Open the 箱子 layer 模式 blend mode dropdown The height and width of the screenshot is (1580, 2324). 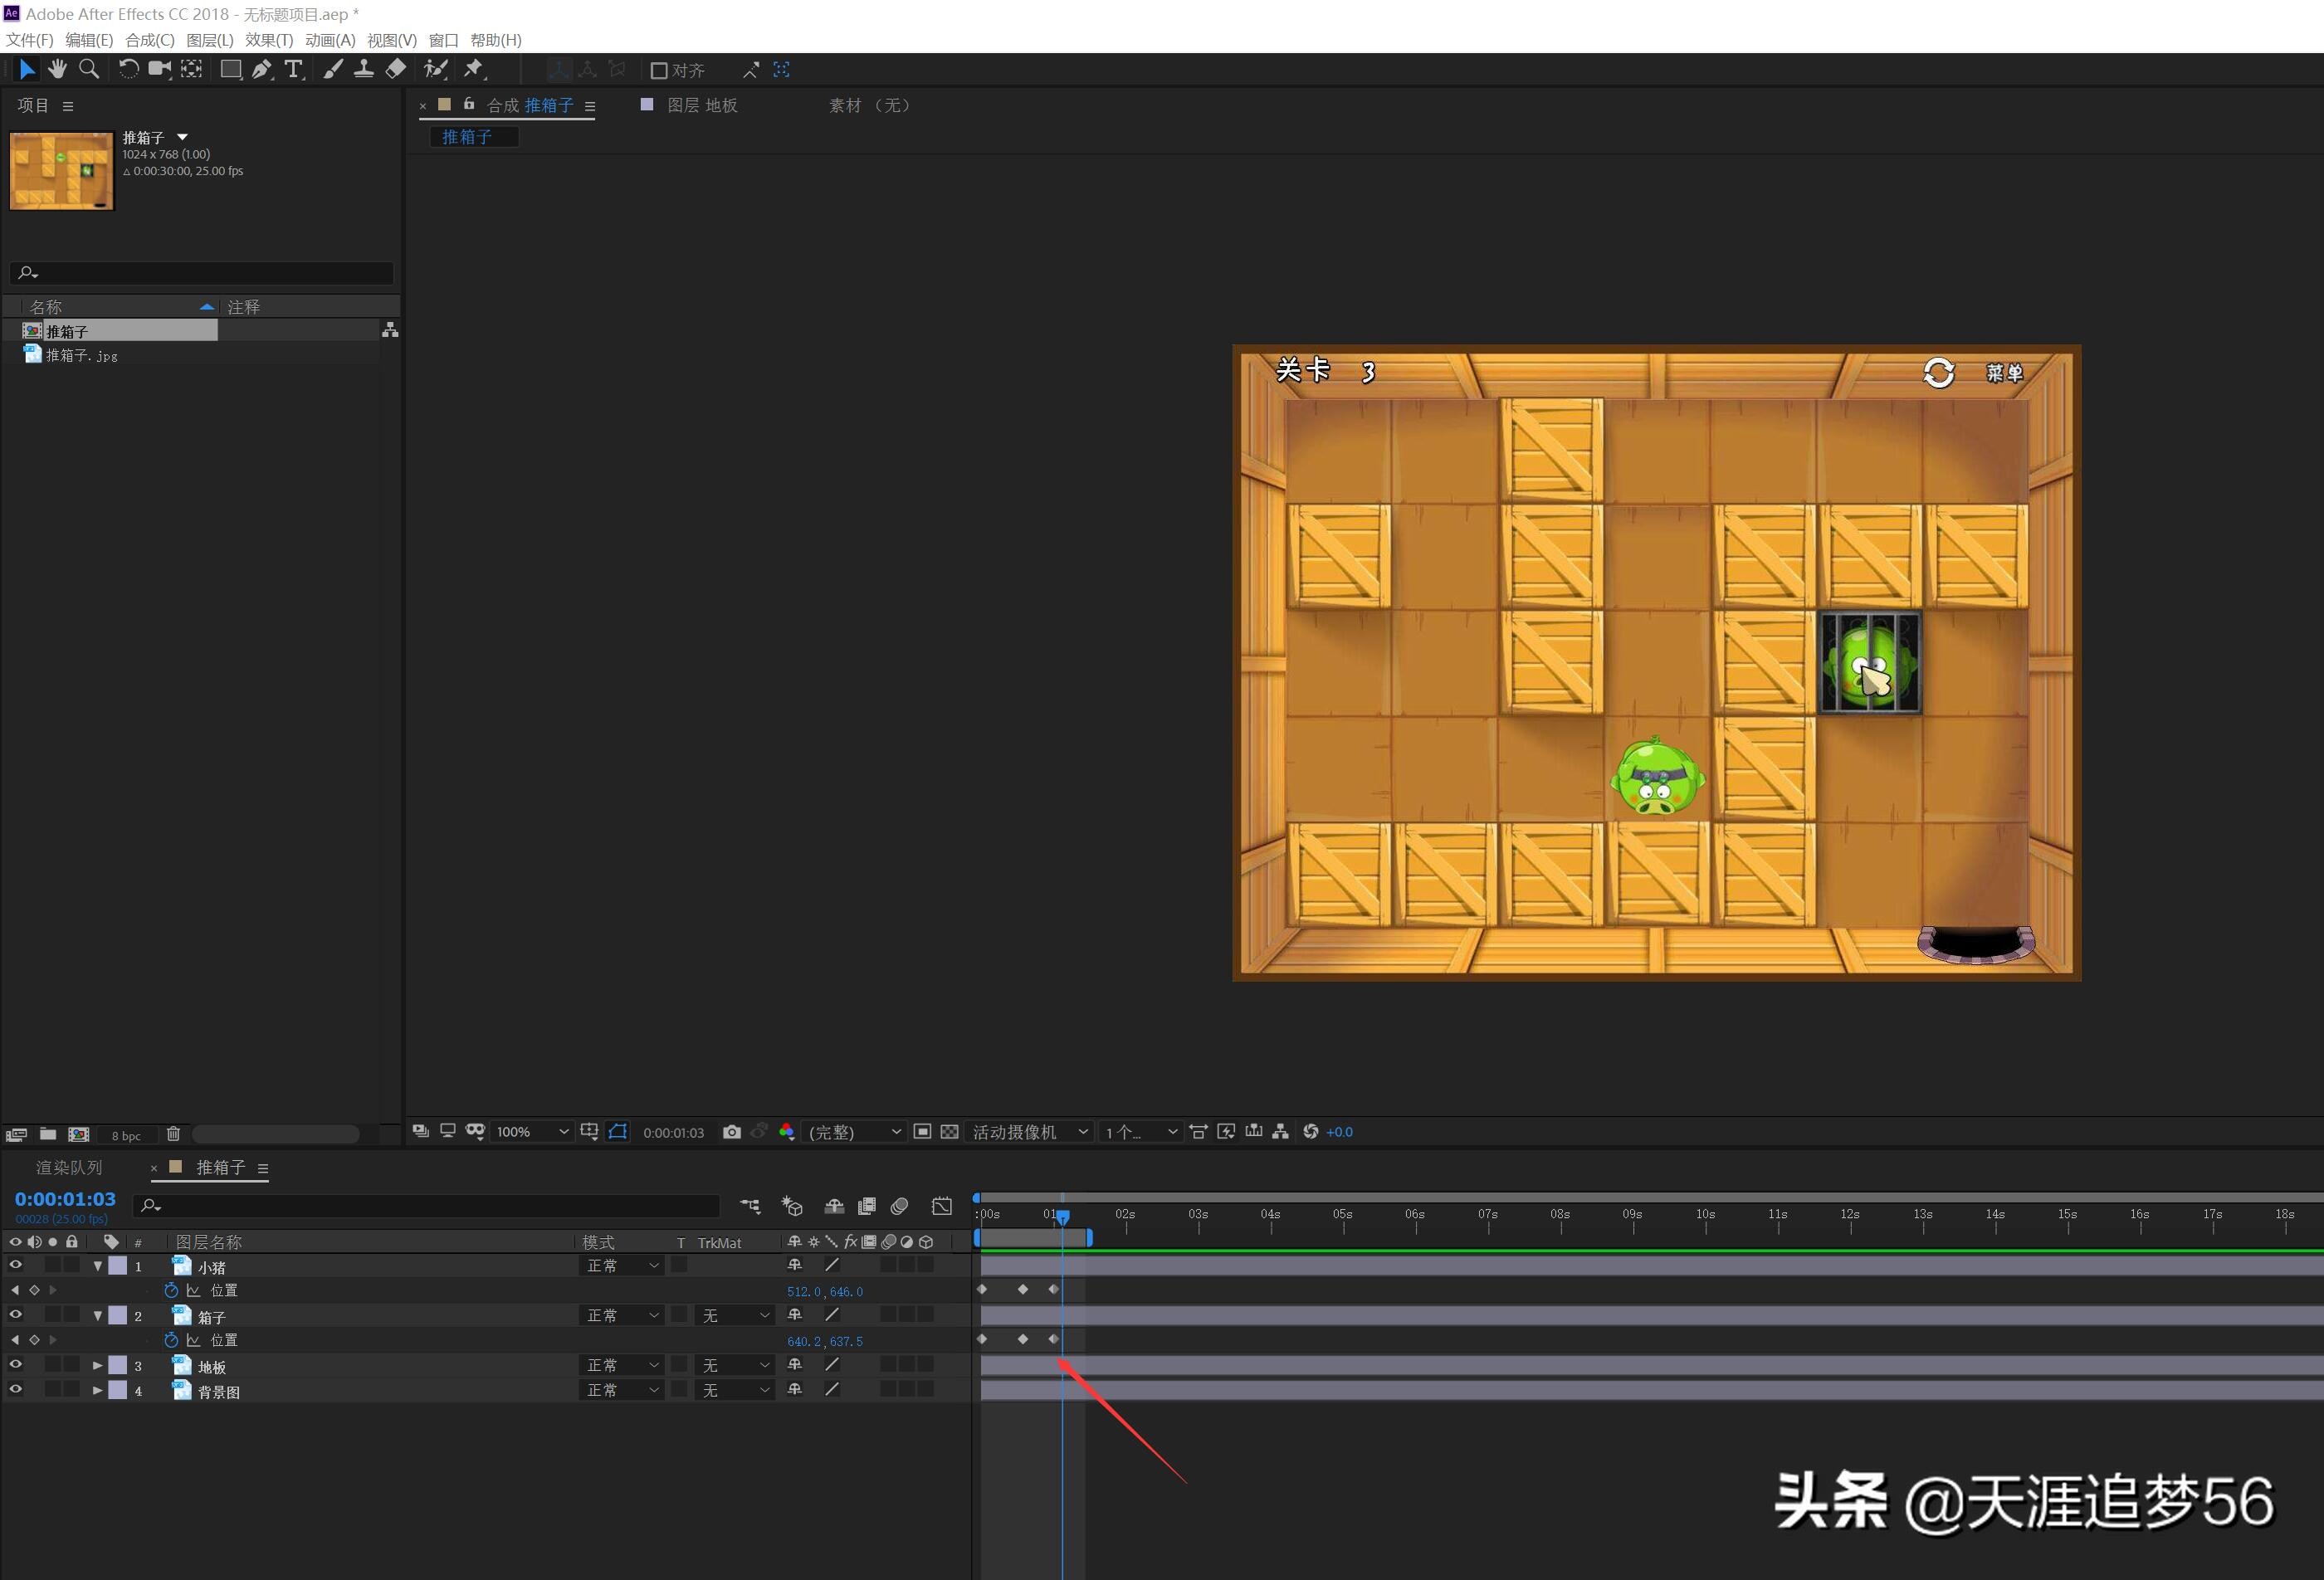click(x=622, y=1315)
